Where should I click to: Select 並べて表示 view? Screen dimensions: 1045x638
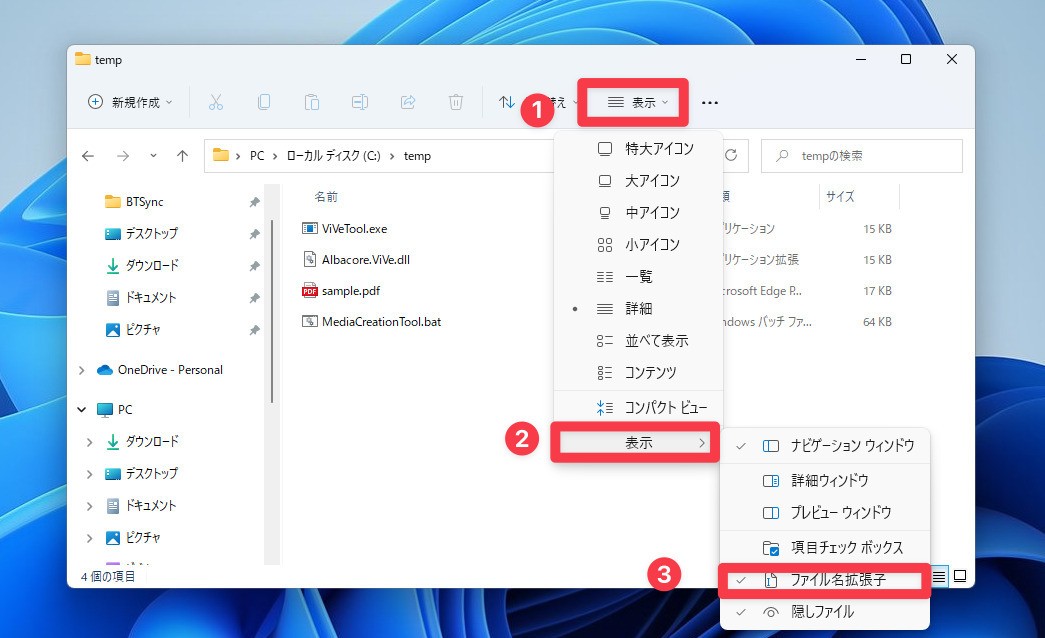pyautogui.click(x=638, y=341)
